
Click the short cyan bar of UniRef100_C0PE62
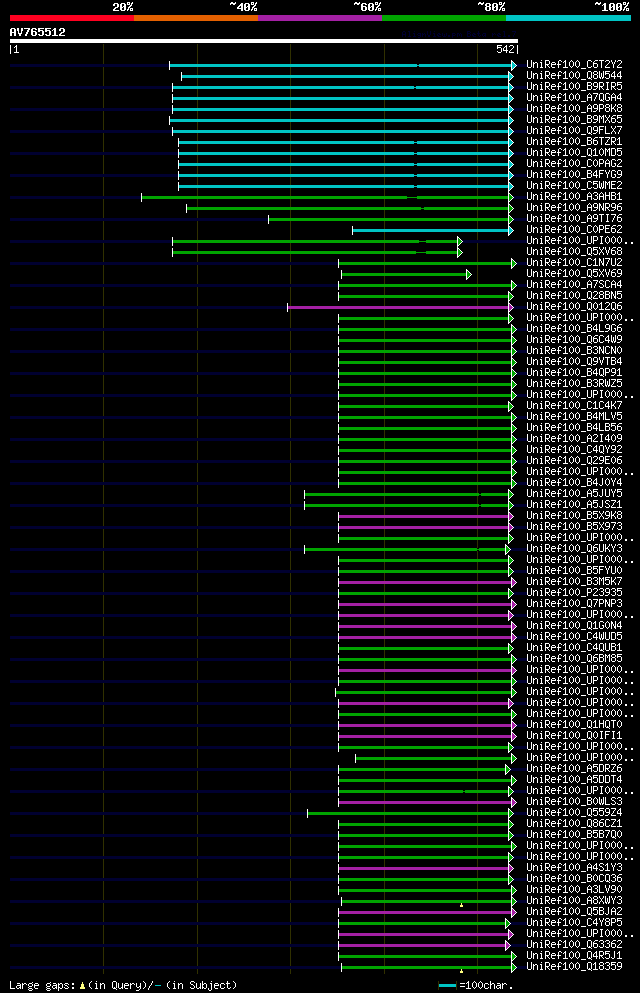(x=433, y=231)
